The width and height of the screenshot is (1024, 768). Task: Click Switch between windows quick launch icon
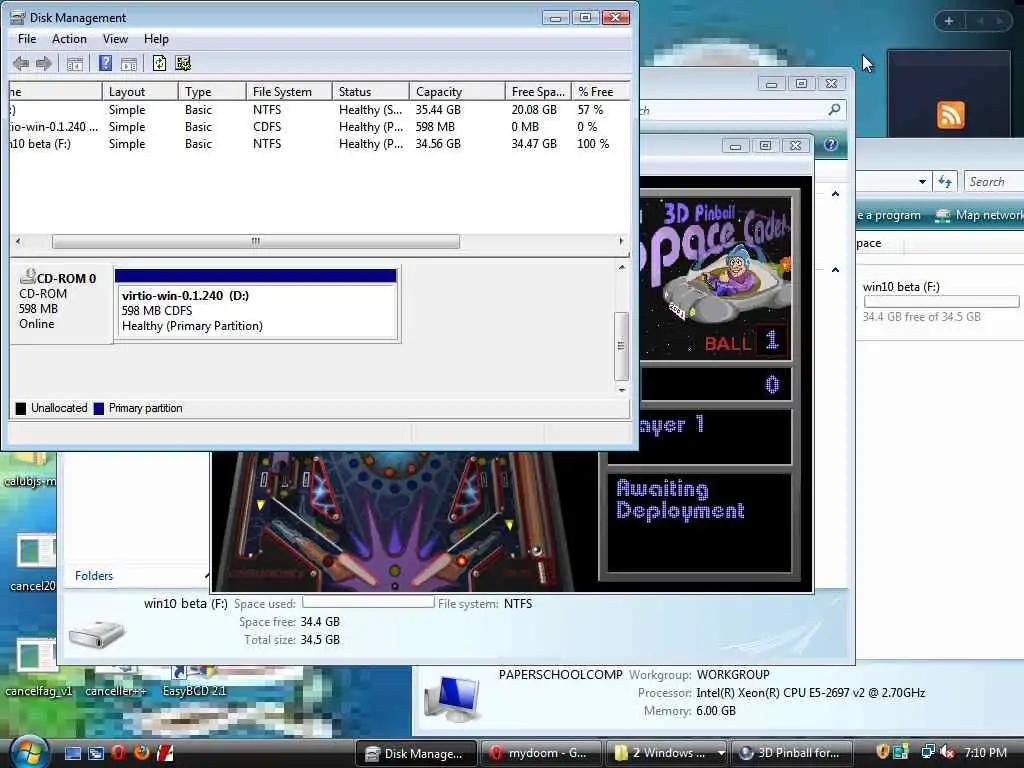pos(96,753)
